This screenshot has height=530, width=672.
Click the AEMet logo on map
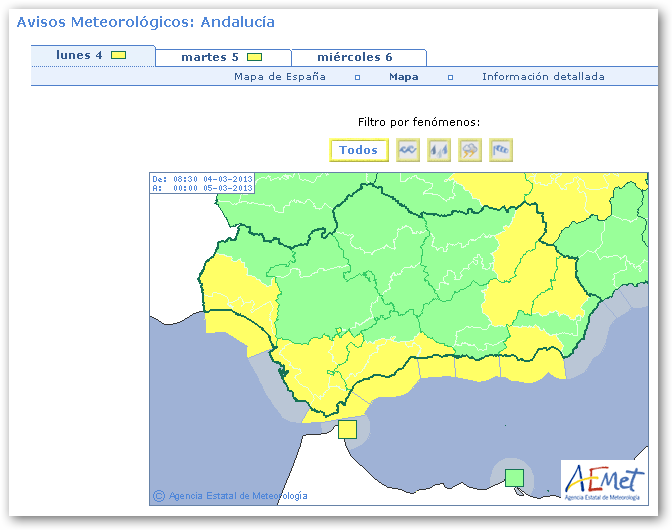pyautogui.click(x=601, y=481)
